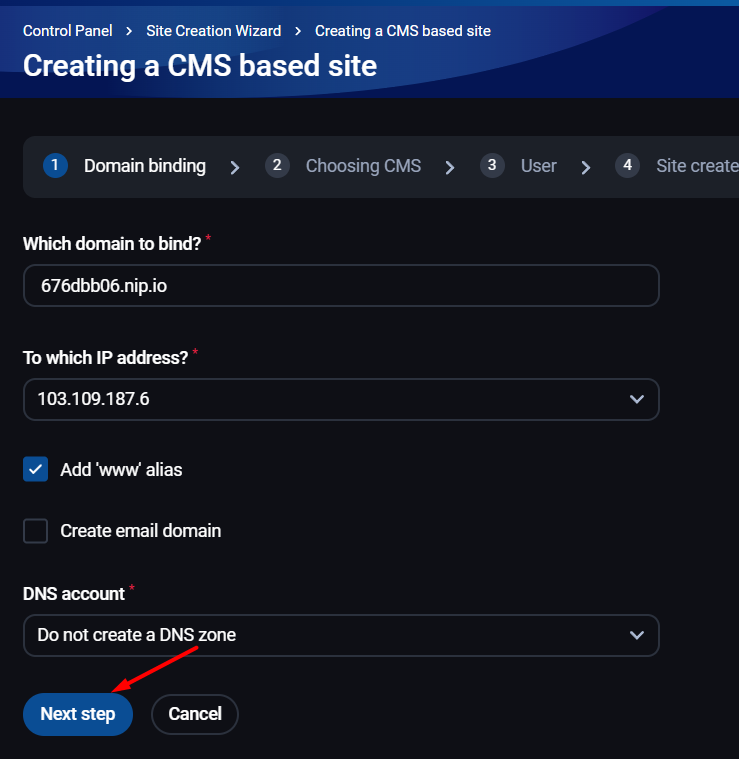Viewport: 739px width, 759px height.
Task: Click the breadcrumb arrow after Control Panel
Action: pyautogui.click(x=129, y=31)
